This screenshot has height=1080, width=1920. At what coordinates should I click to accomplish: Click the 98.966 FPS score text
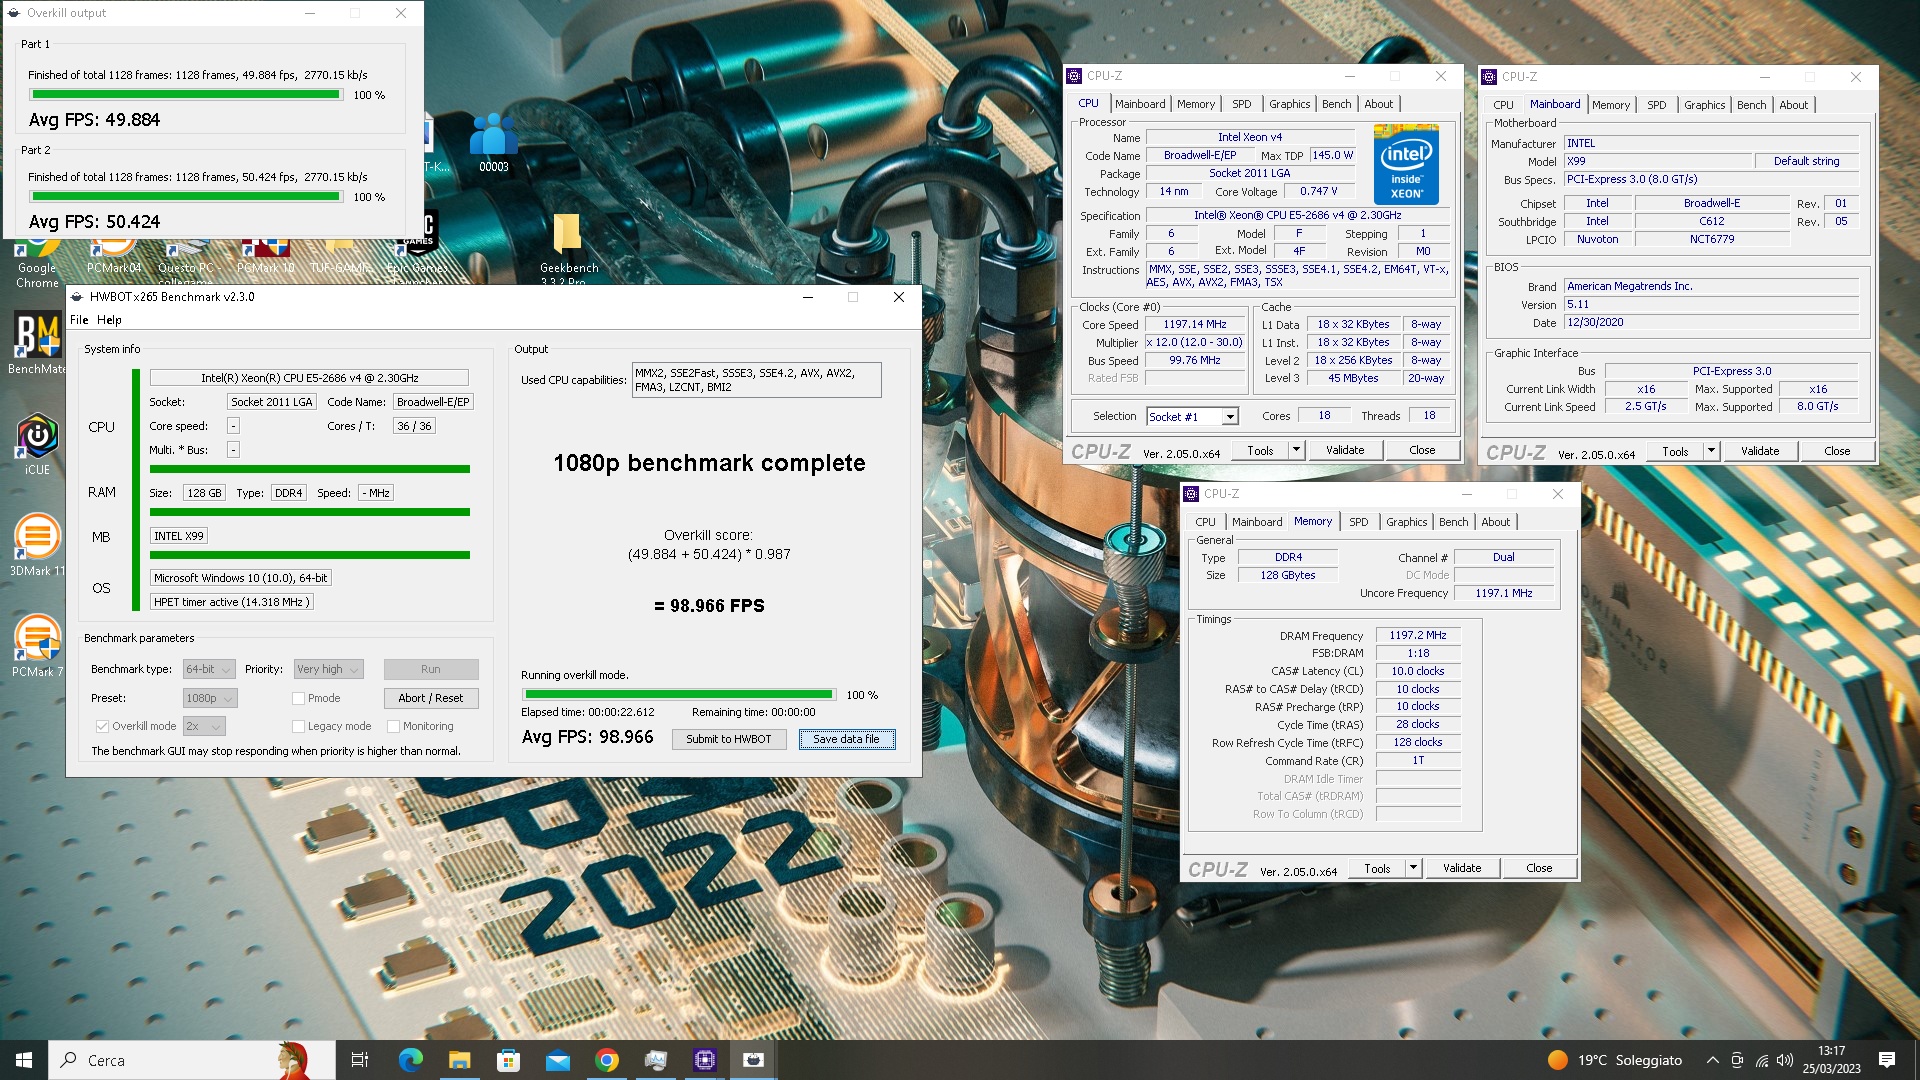(709, 606)
